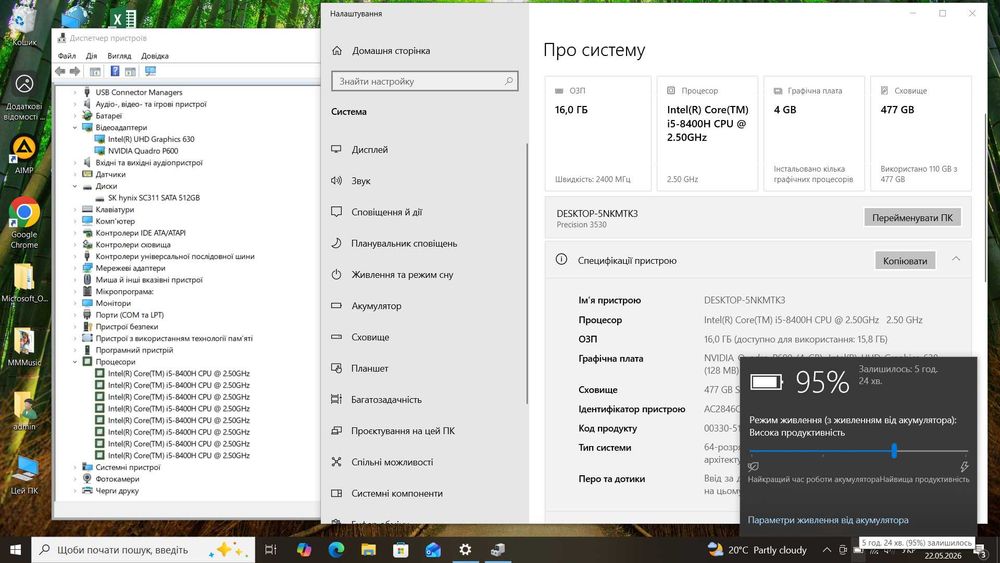Click the show/hide console tree icon in Device Manager
Screen dimensions: 1000x563
tap(95, 71)
